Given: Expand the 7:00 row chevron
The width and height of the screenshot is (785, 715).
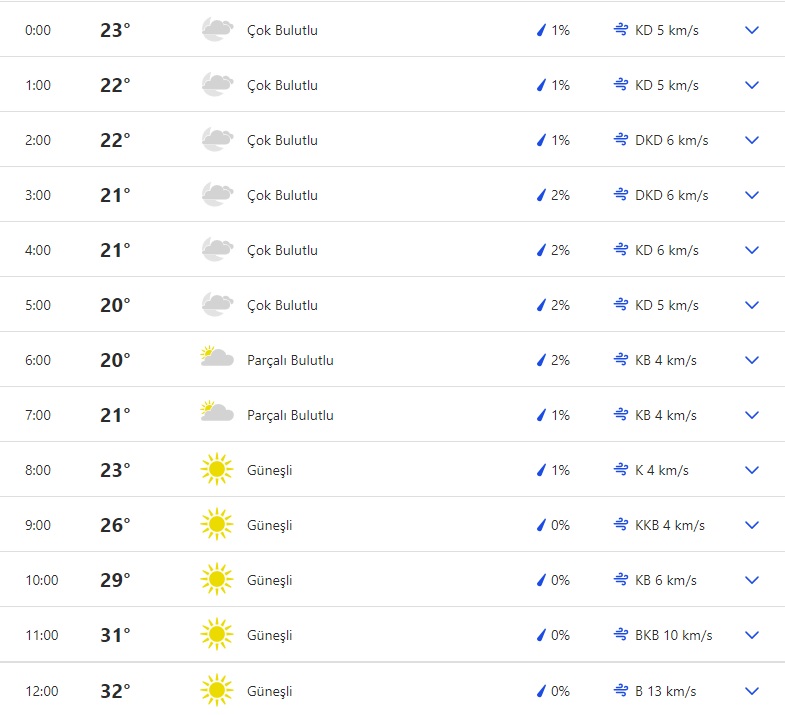Looking at the screenshot, I should (x=752, y=415).
